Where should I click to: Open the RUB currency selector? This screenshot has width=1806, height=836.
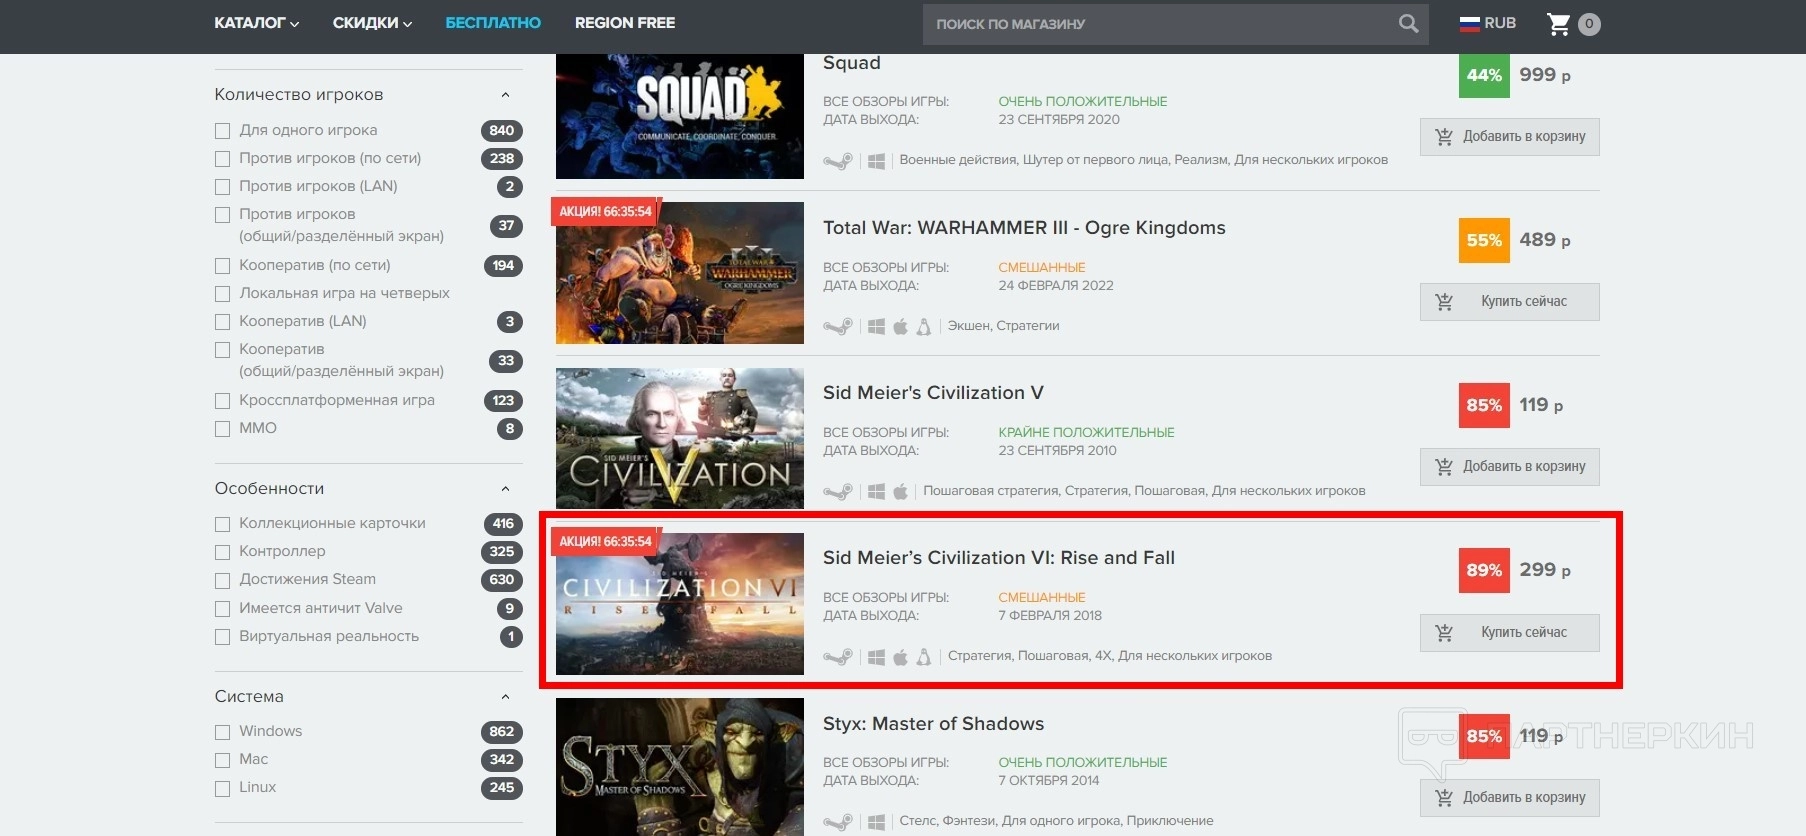1488,23
